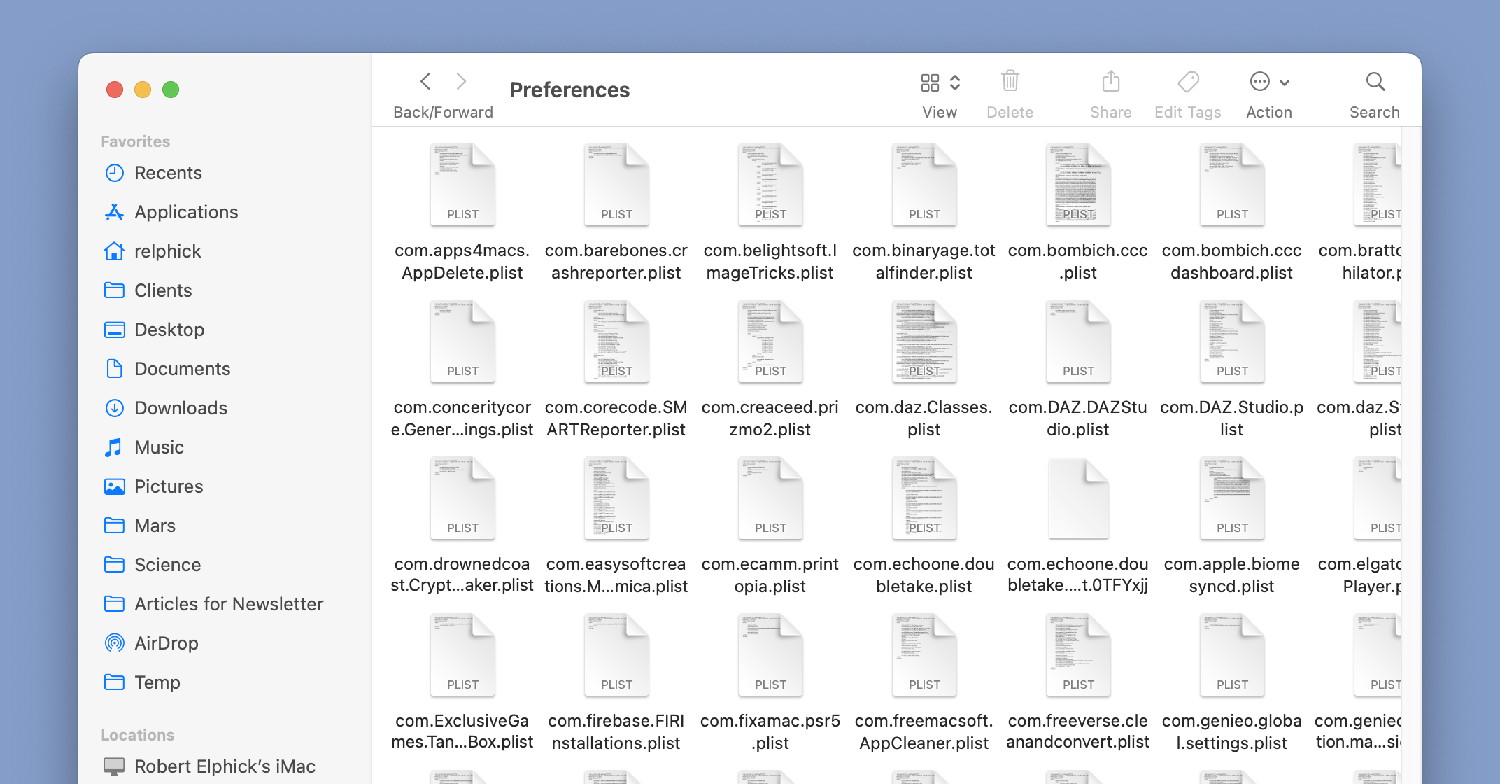Open Recents in the sidebar
This screenshot has width=1500, height=784.
point(168,173)
